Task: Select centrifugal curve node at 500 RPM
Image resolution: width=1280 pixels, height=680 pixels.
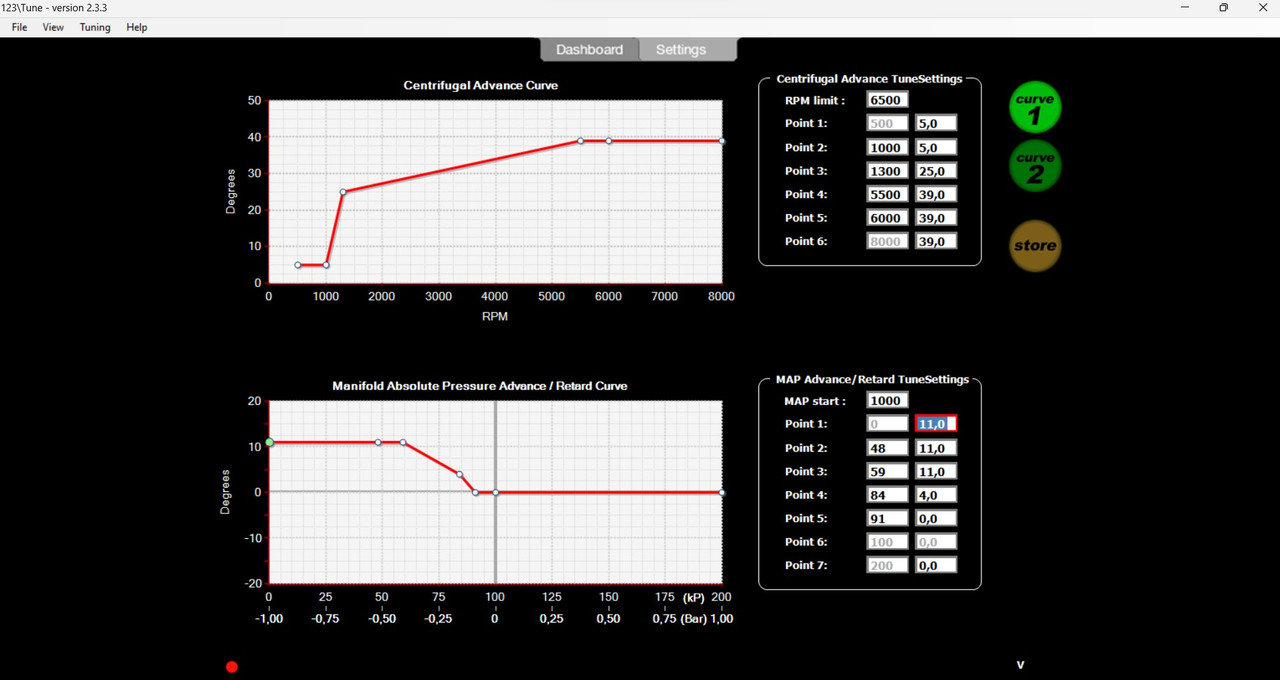Action: click(x=298, y=265)
